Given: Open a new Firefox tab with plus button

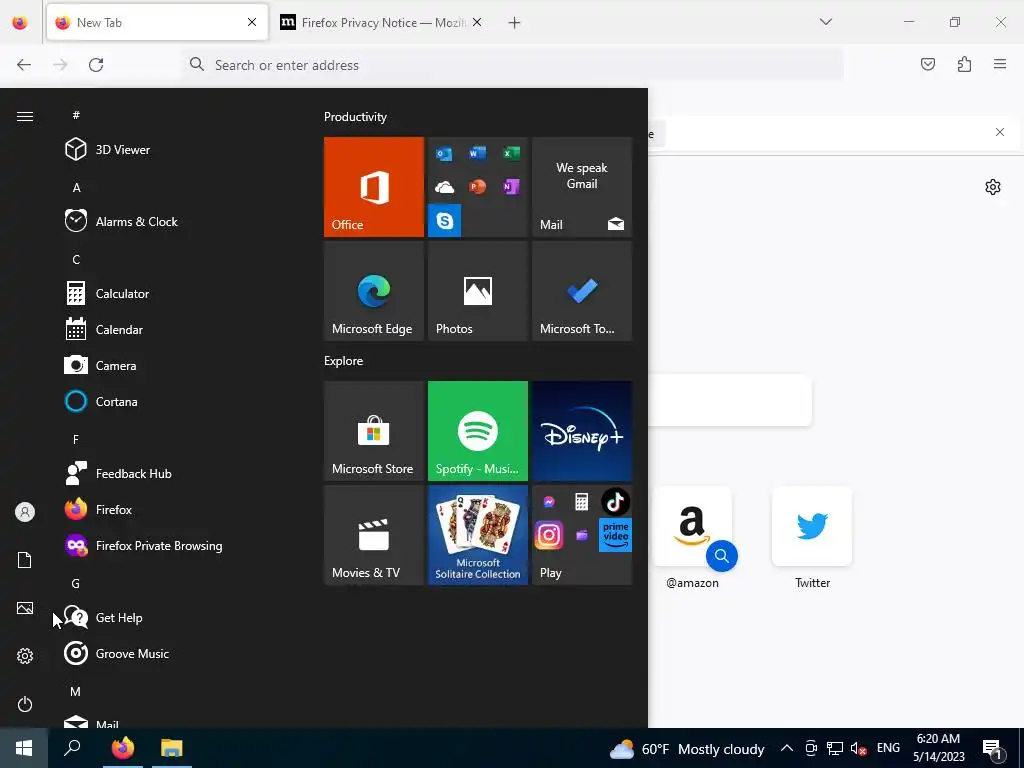Looking at the screenshot, I should [x=515, y=23].
